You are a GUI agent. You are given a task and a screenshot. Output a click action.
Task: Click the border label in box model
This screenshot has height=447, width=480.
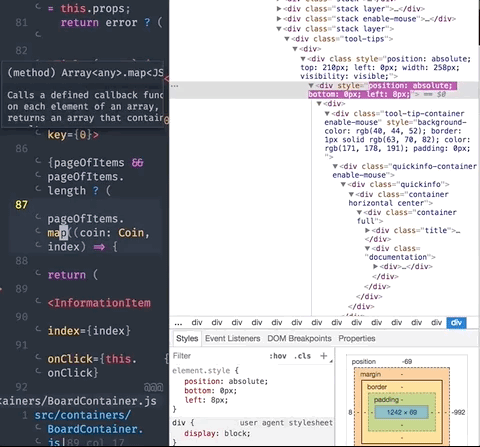coord(377,387)
